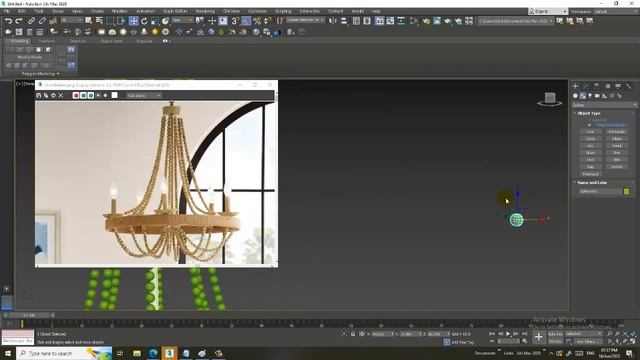Viewport: 640px width, 360px height.
Task: Open the Sign In dropdown
Action: click(548, 11)
